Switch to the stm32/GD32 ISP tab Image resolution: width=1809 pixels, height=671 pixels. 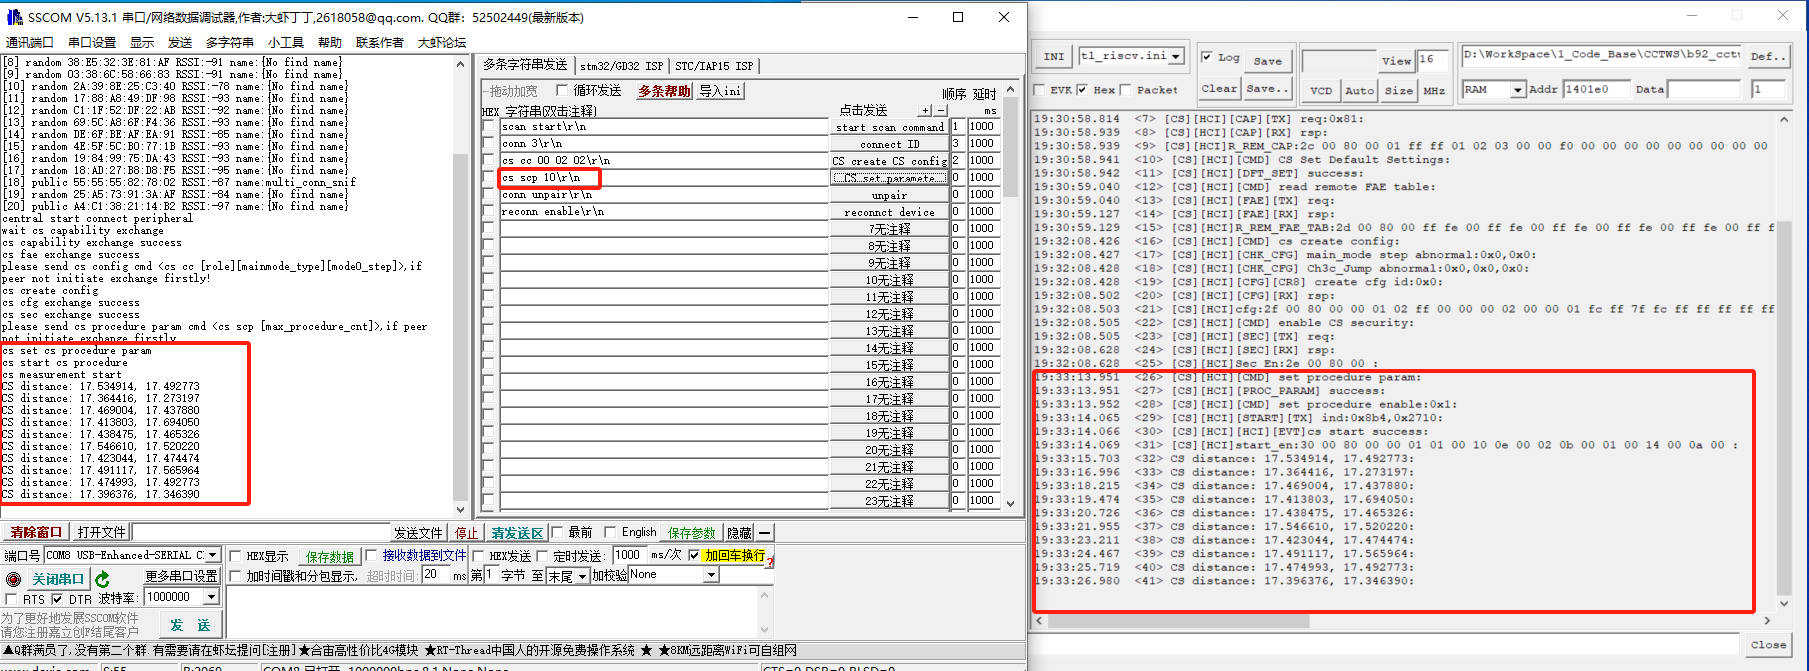coord(621,66)
